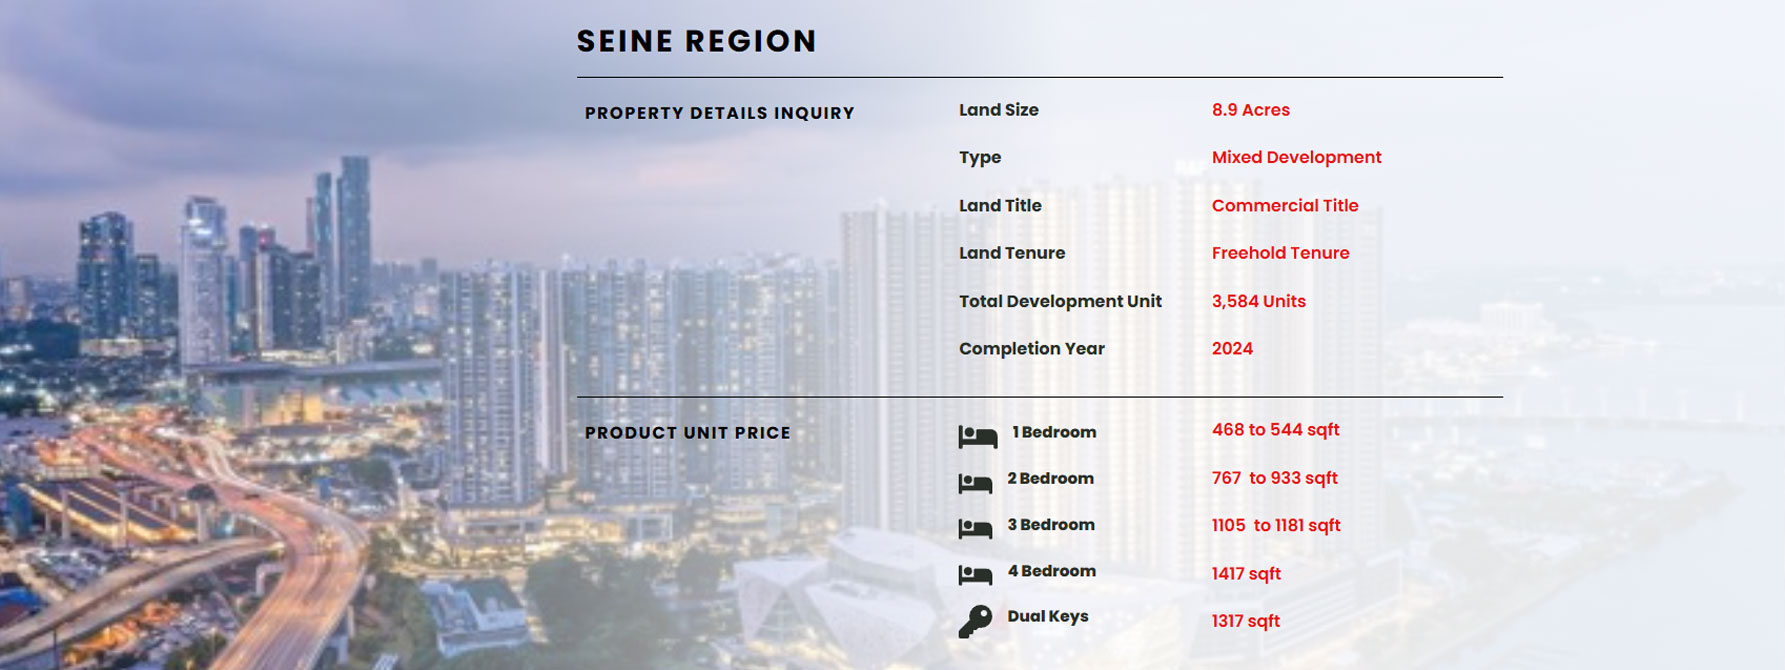Click the SEINE REGION heading
The image size is (1785, 670).
[697, 41]
